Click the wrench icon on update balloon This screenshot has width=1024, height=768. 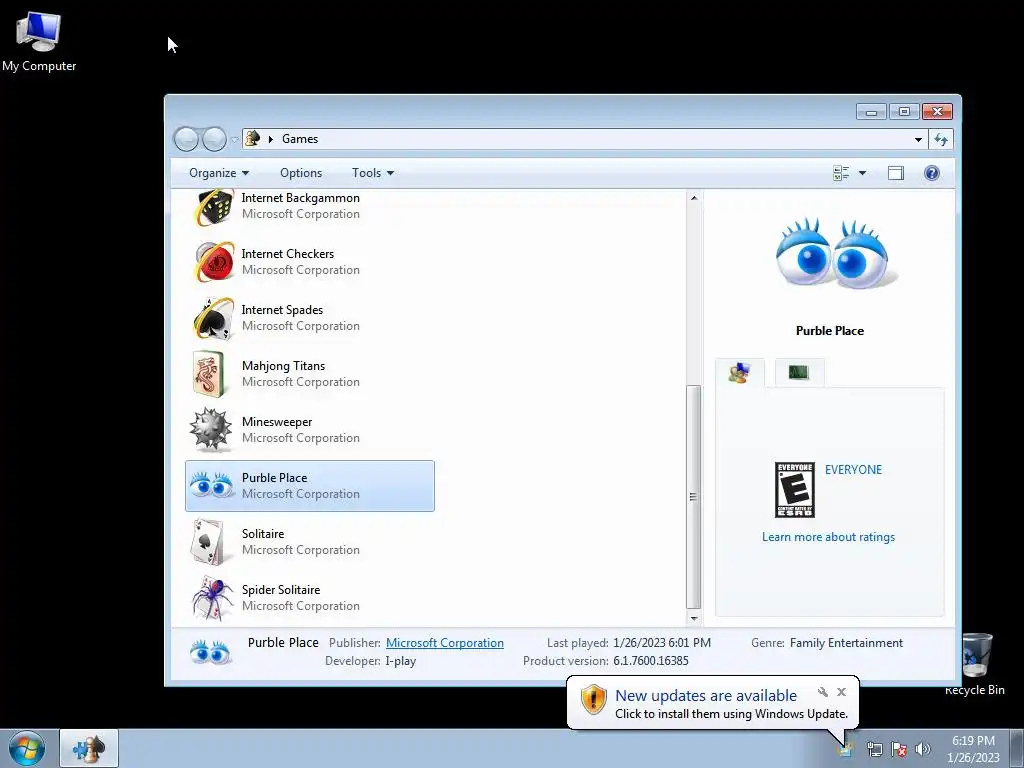click(x=823, y=692)
